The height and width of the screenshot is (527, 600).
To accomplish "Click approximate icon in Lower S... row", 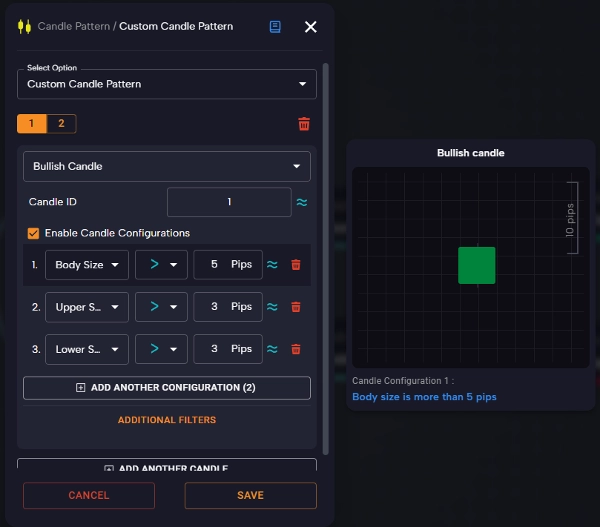I will (272, 349).
